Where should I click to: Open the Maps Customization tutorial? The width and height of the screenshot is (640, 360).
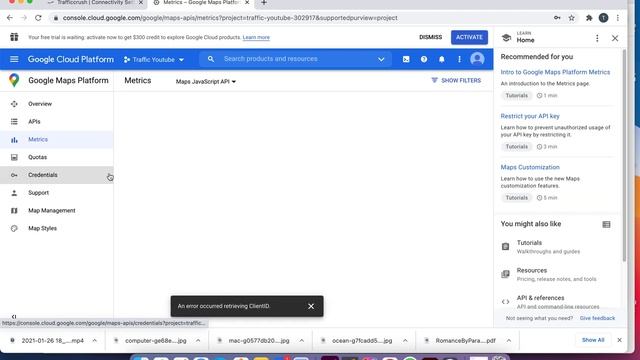[530, 167]
